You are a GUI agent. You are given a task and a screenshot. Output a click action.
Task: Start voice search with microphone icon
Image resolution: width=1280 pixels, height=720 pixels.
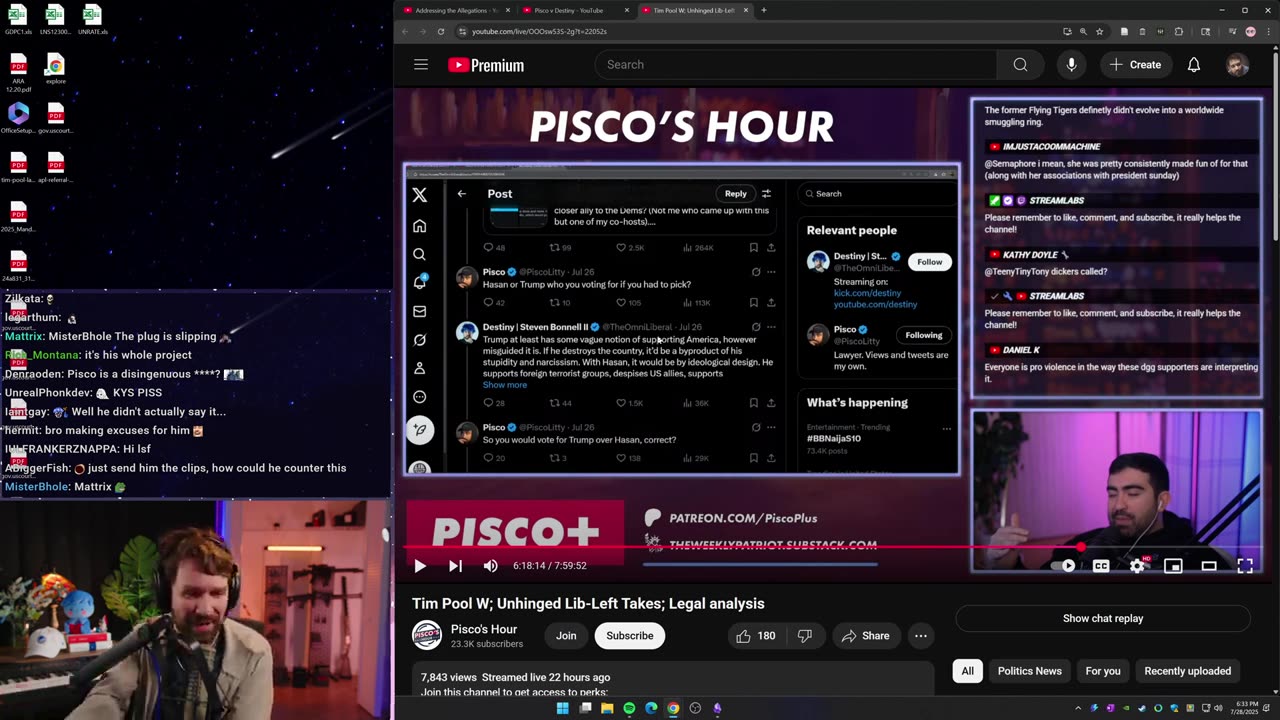(x=1071, y=65)
